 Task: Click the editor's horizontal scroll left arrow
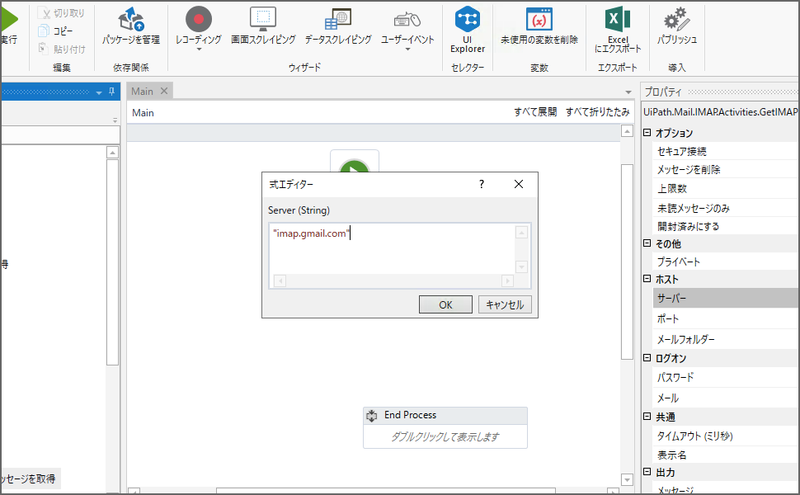[x=280, y=281]
